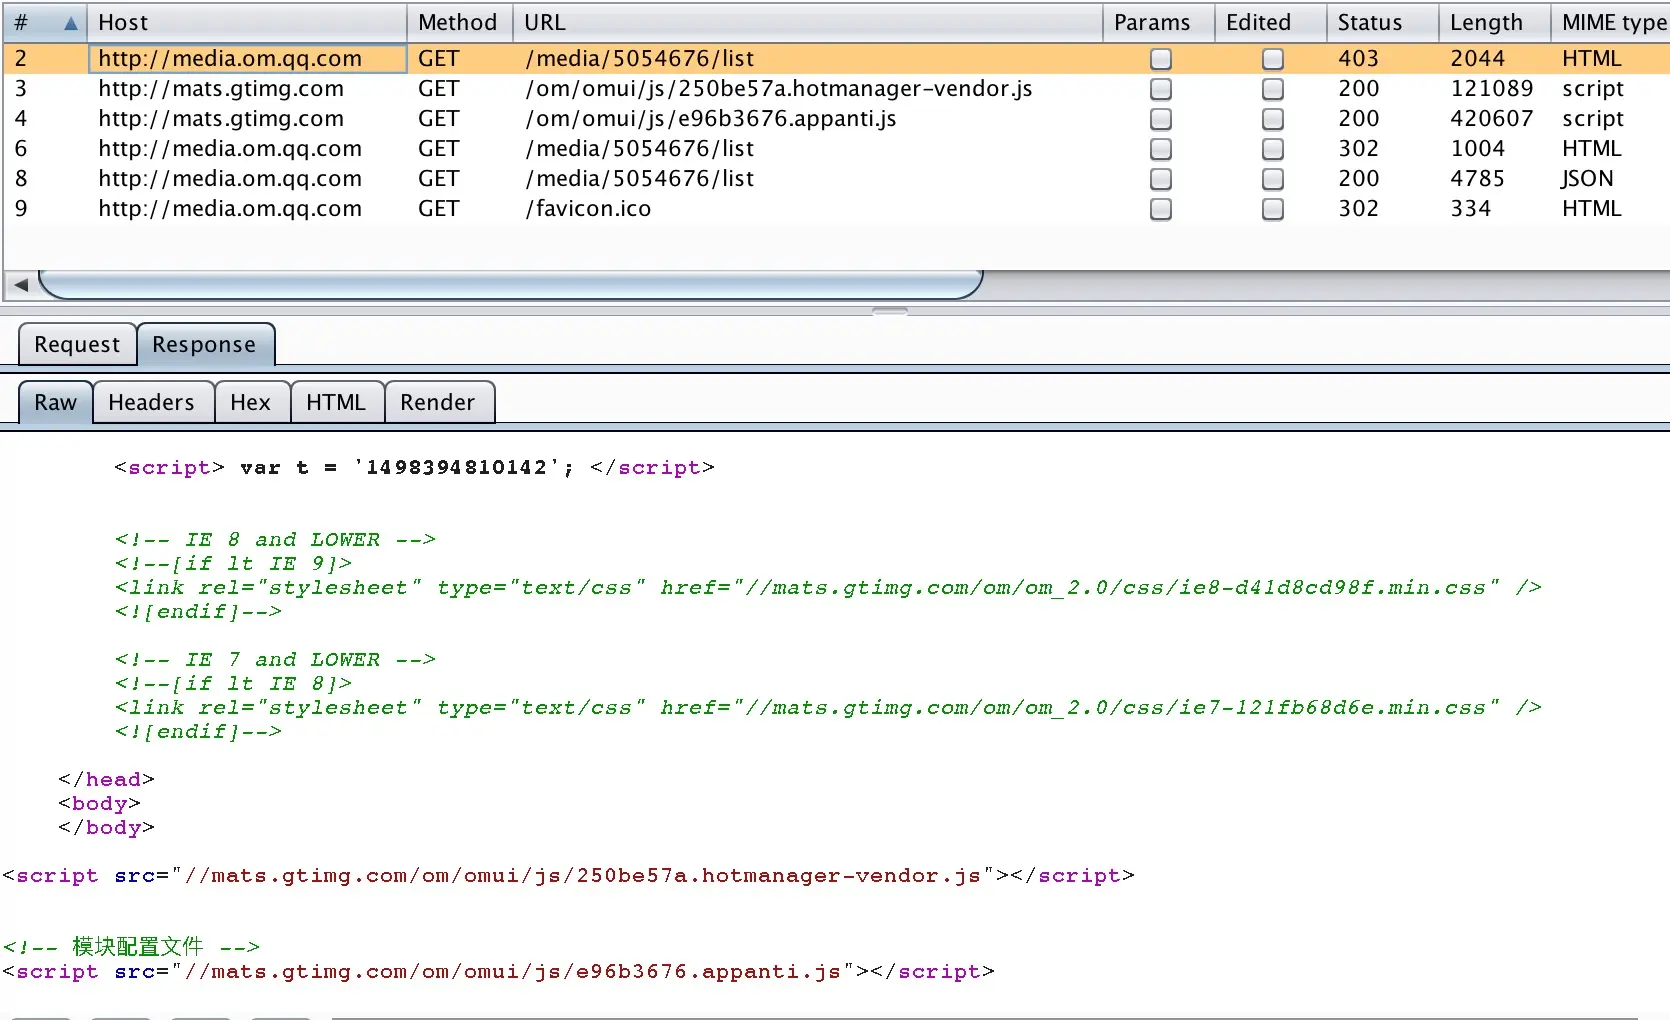
Task: Sort table by Method column header
Action: click(459, 22)
